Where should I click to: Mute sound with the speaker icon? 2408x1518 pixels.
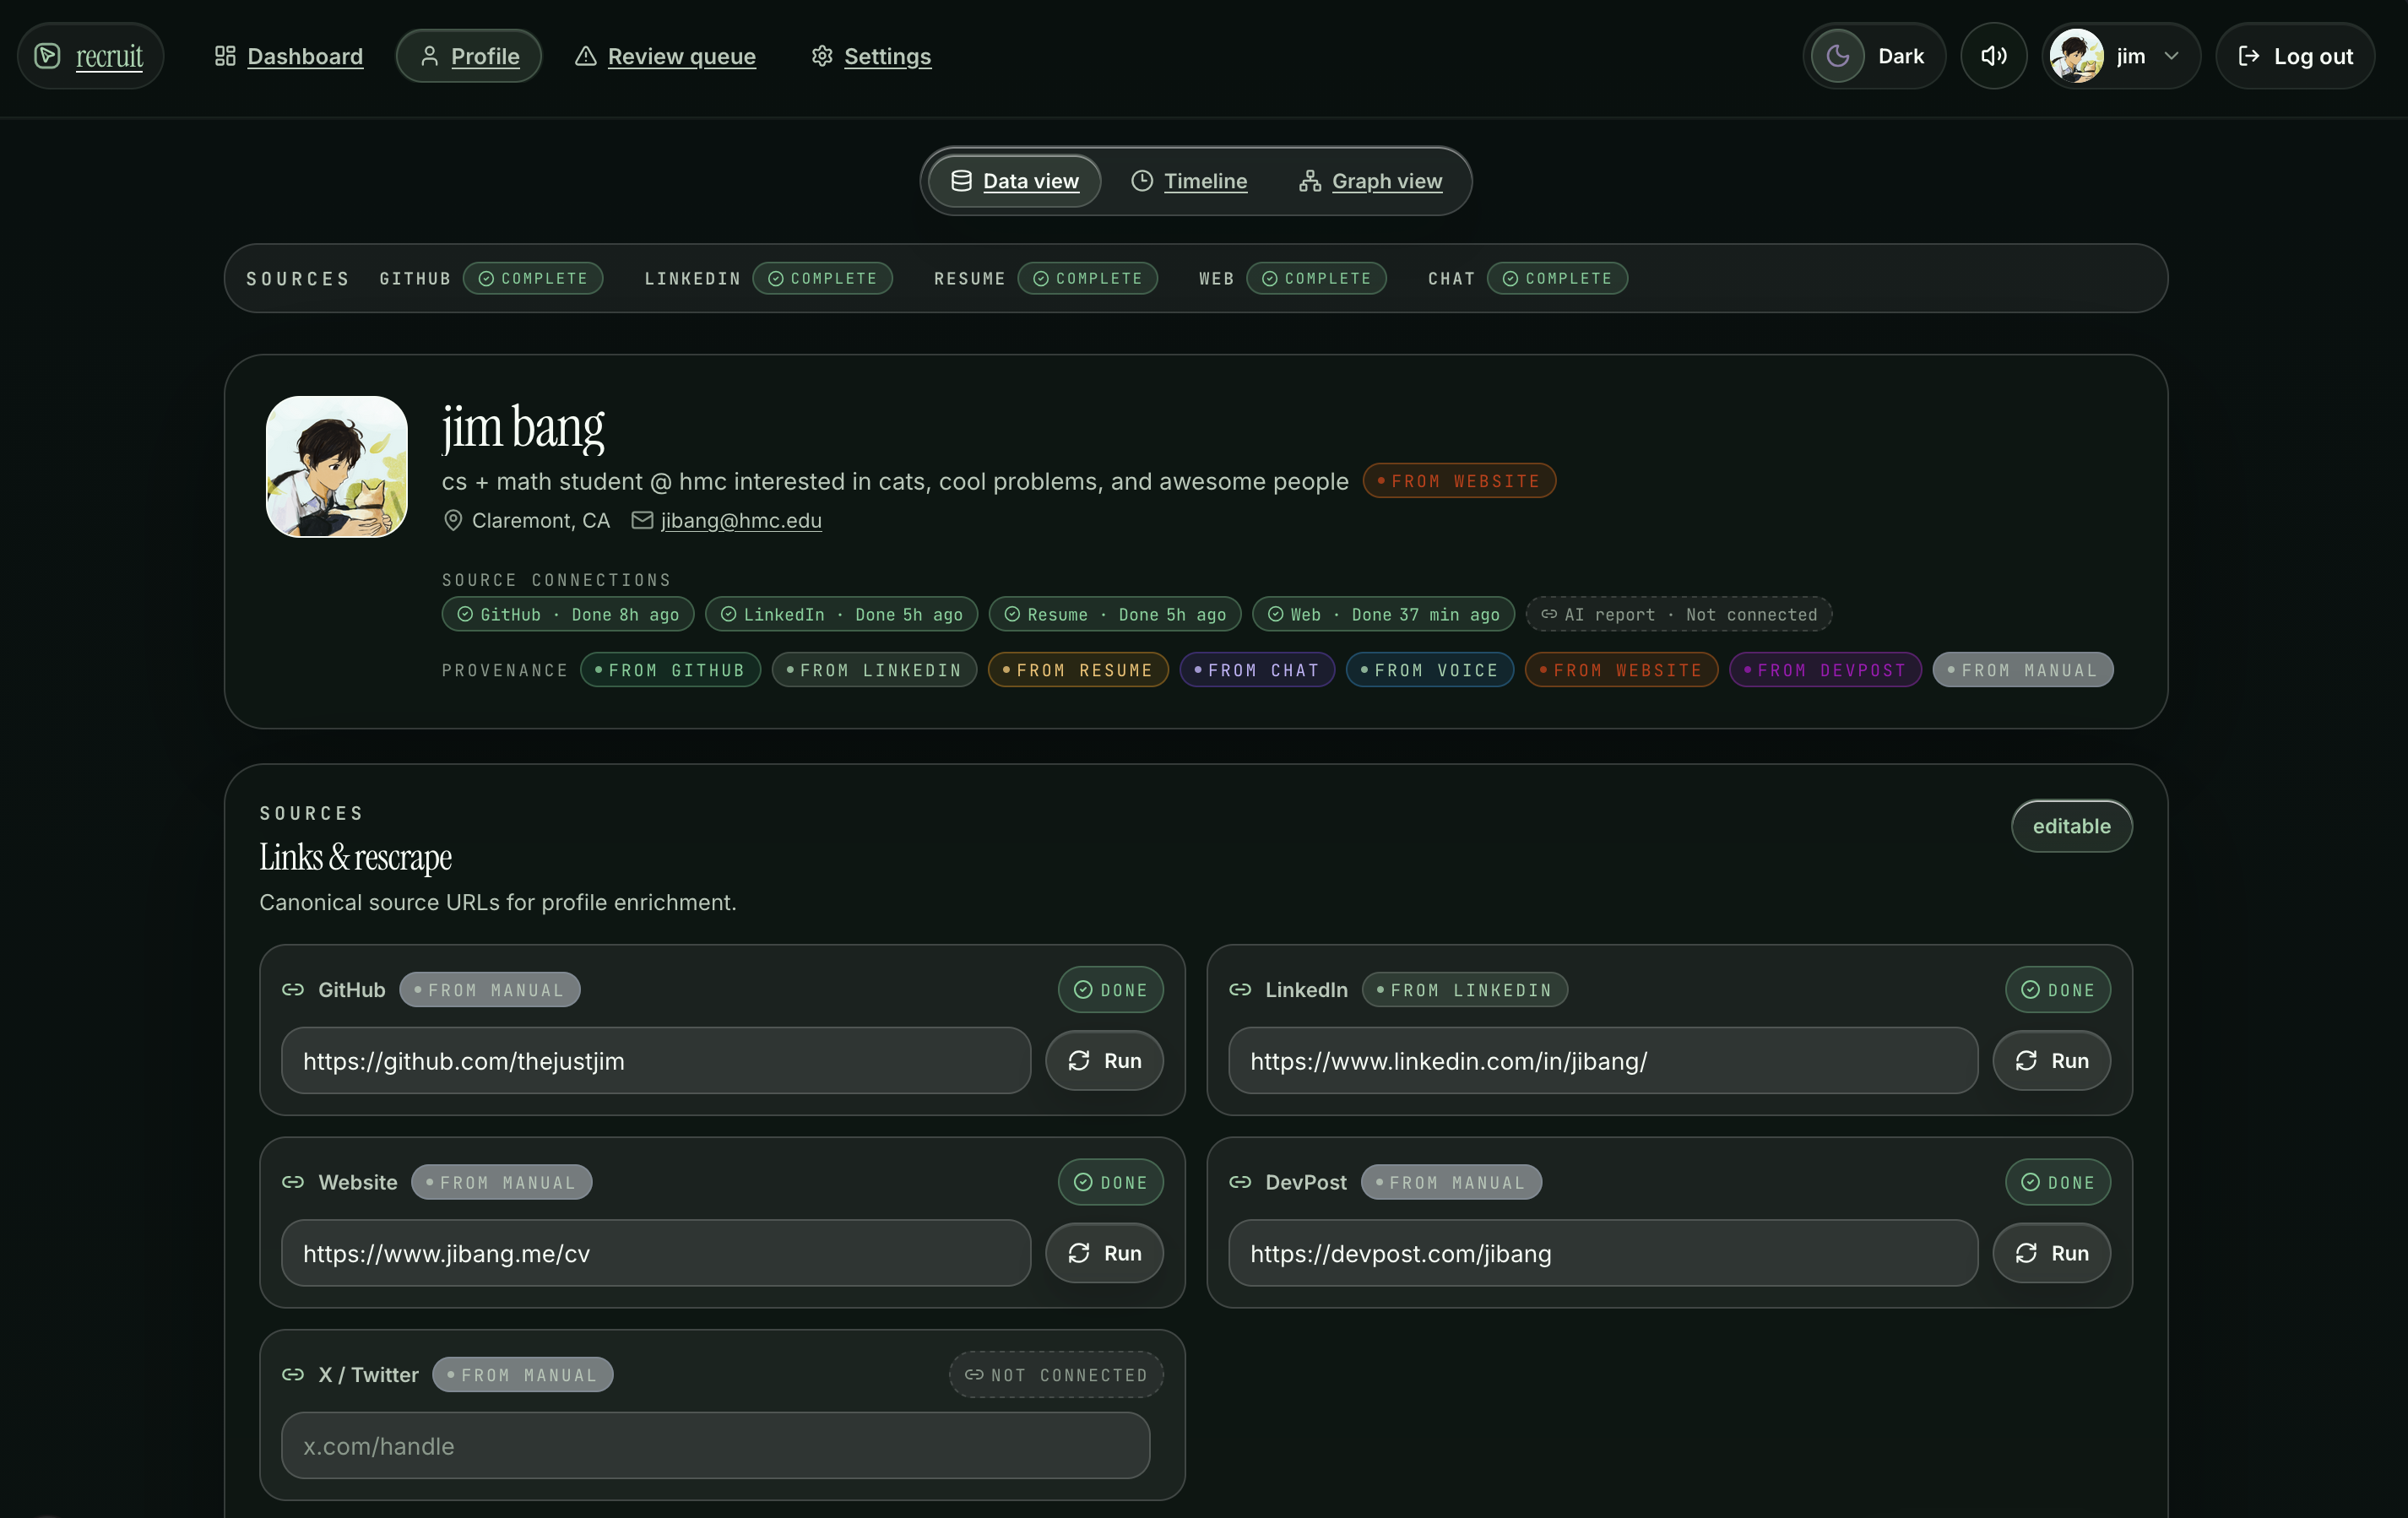point(1993,56)
